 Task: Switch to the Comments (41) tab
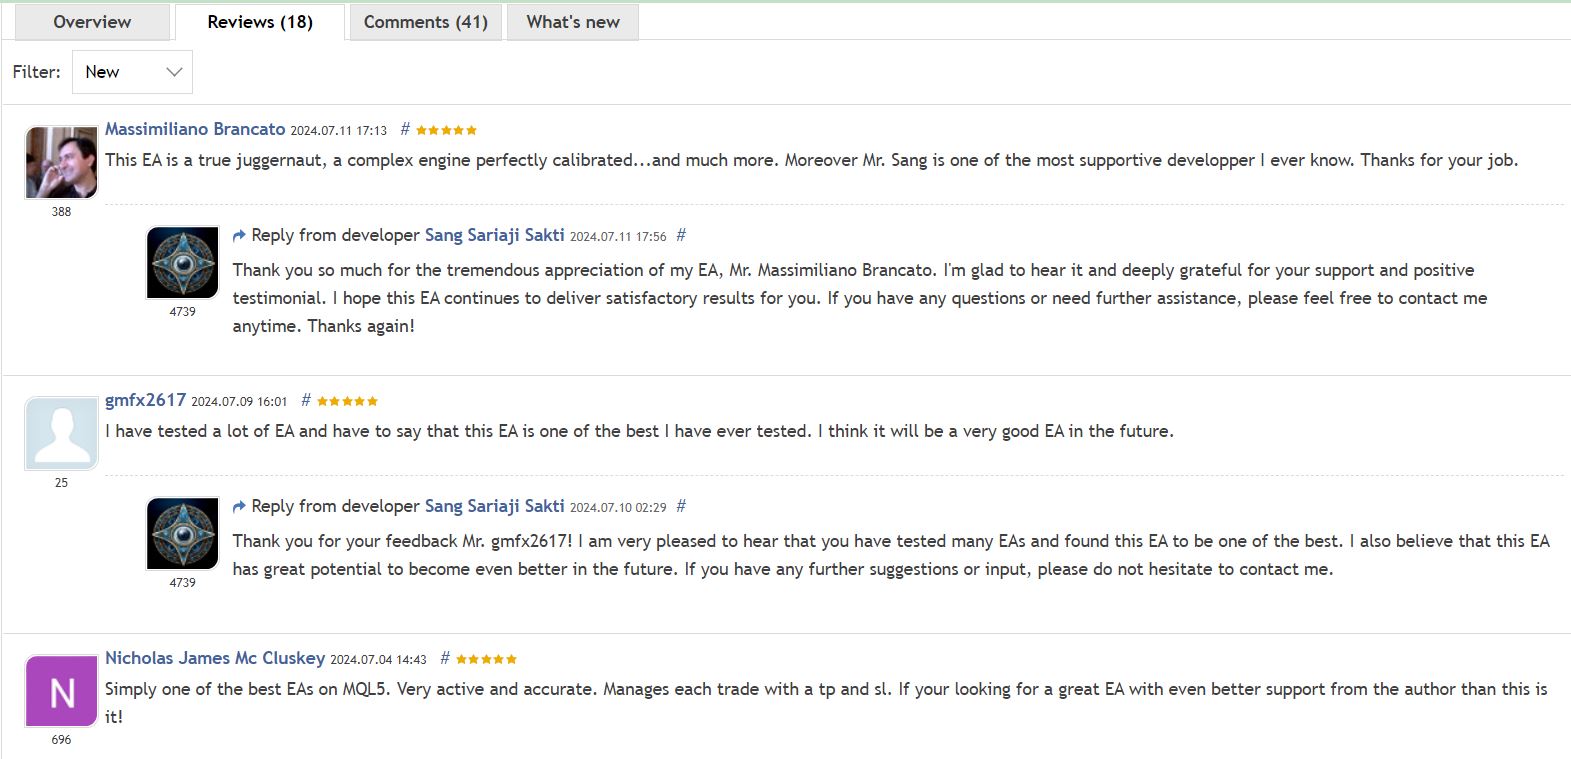pos(425,21)
